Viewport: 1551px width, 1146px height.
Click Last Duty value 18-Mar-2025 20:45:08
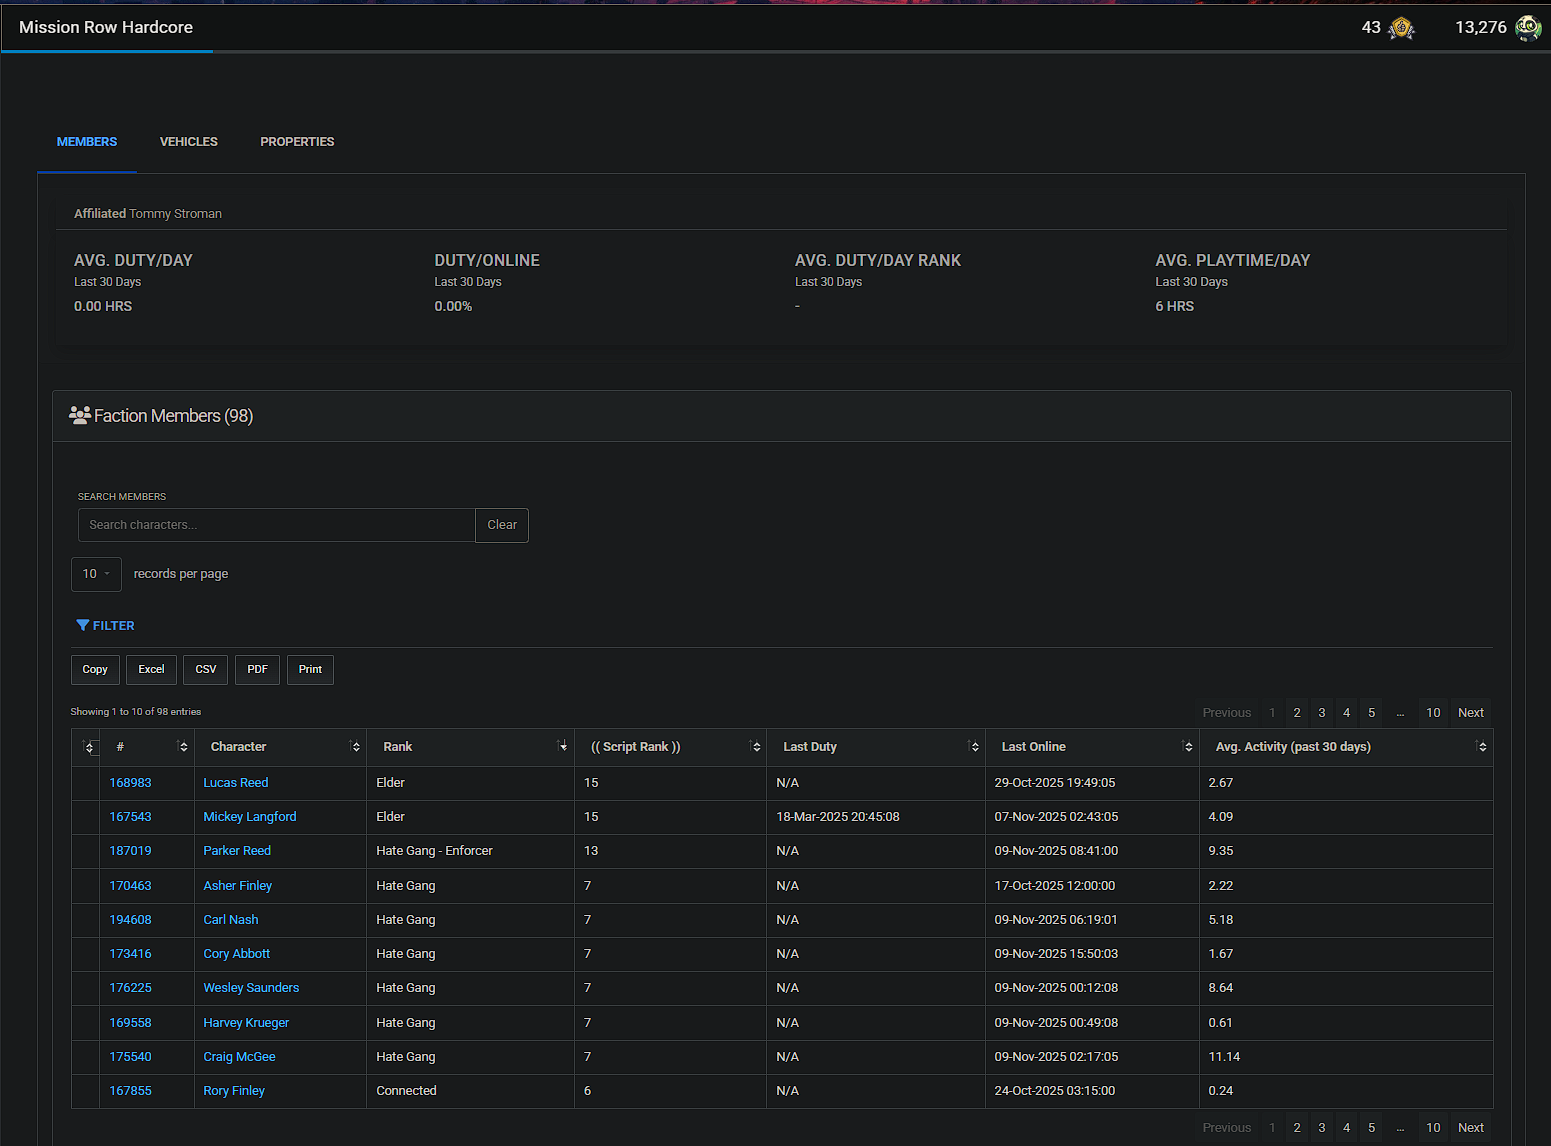(838, 817)
